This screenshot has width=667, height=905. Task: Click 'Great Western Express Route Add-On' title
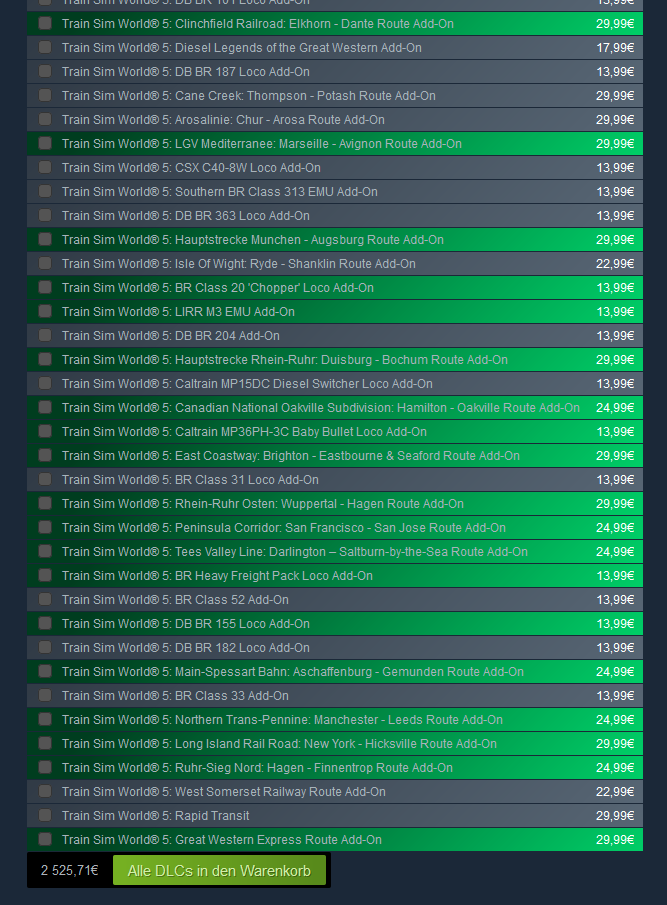tap(222, 840)
